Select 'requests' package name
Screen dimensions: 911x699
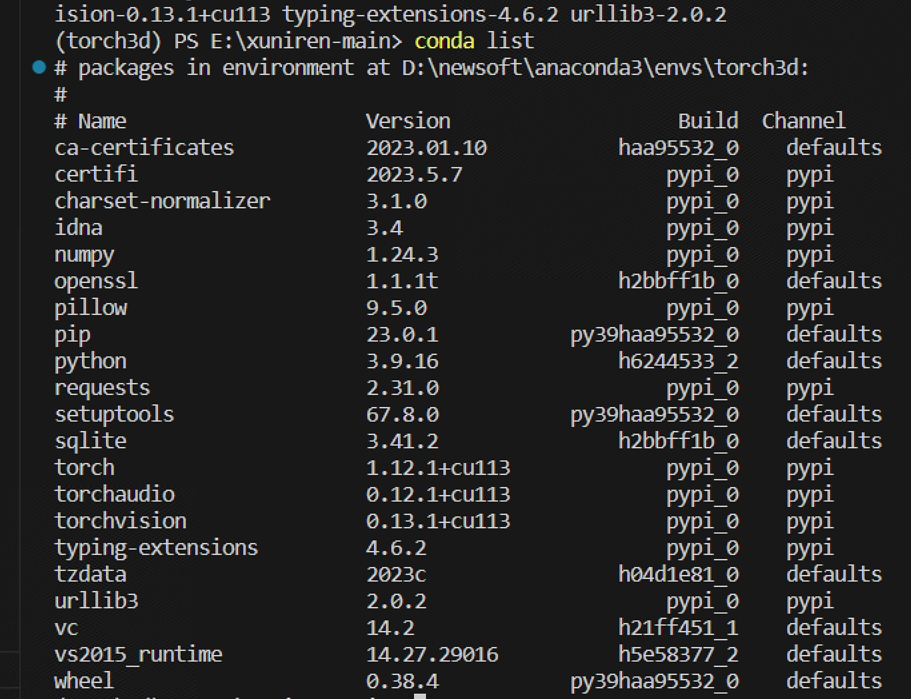[102, 388]
